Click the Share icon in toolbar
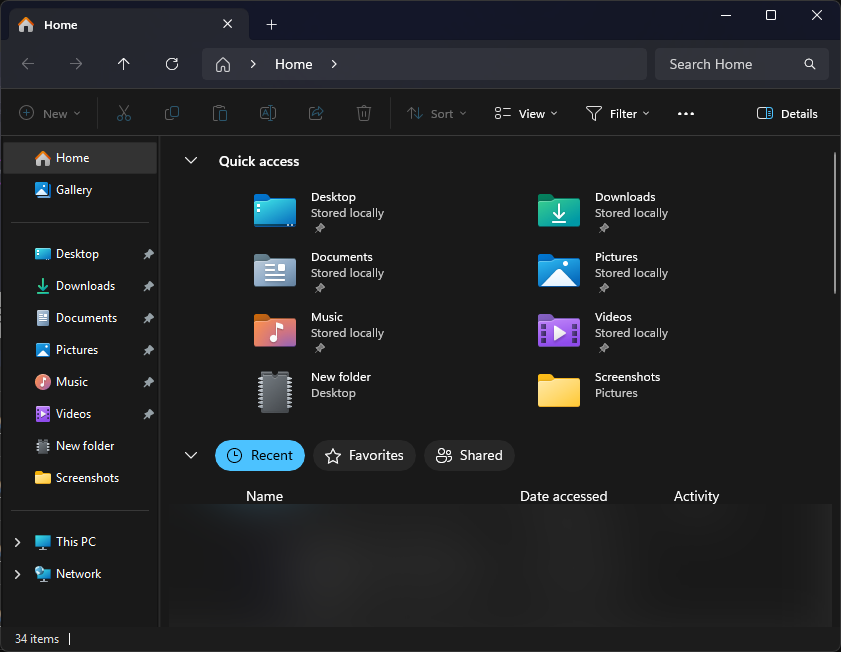 [316, 113]
